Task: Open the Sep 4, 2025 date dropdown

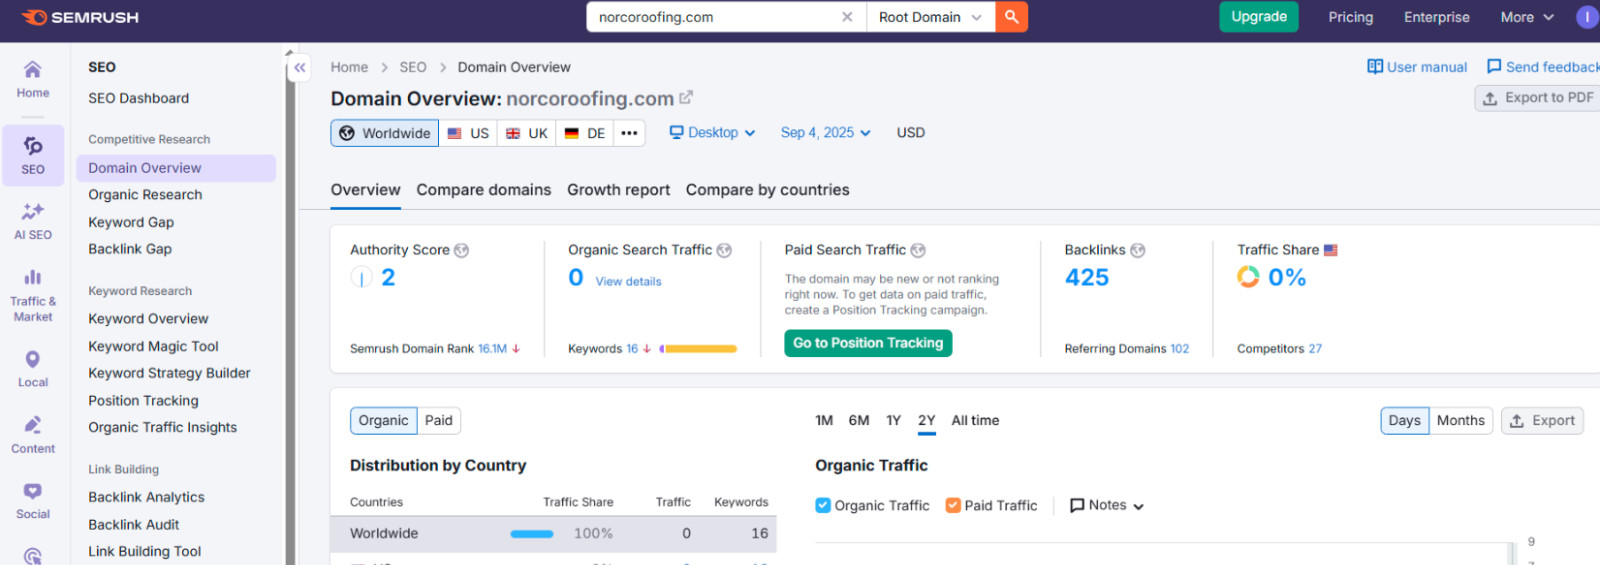Action: point(826,133)
